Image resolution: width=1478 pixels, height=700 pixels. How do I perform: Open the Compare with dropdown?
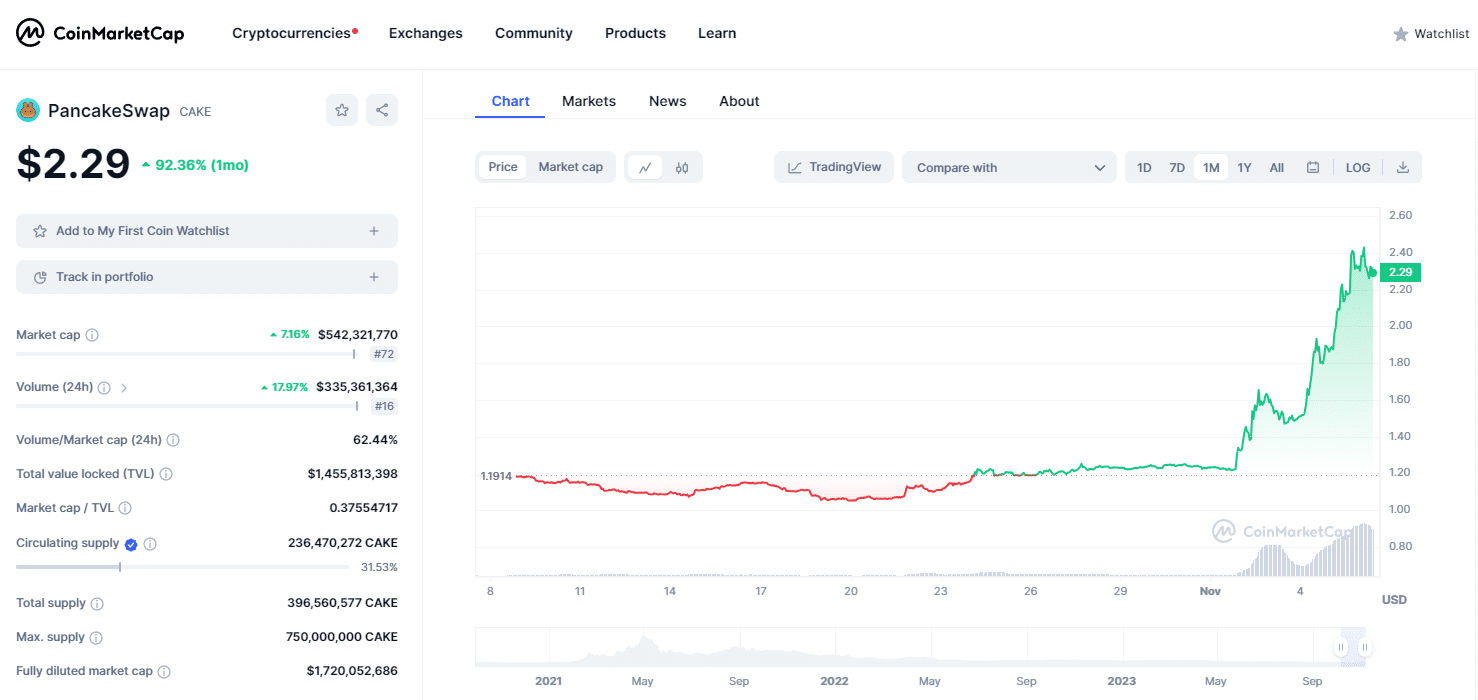(x=1009, y=168)
